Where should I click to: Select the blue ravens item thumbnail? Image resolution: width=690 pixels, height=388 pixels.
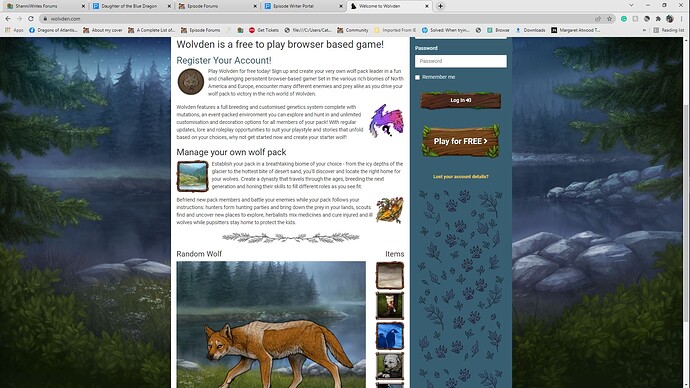pyautogui.click(x=389, y=336)
